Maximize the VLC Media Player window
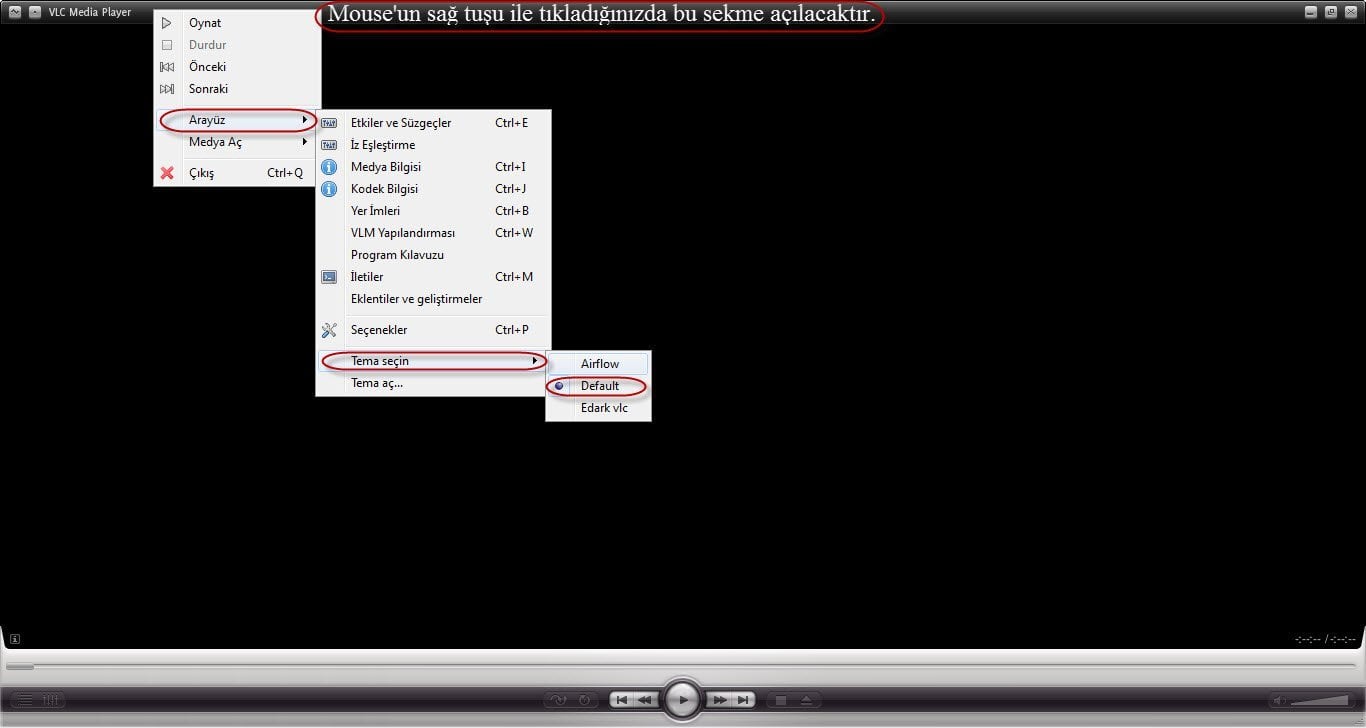 (x=1331, y=12)
